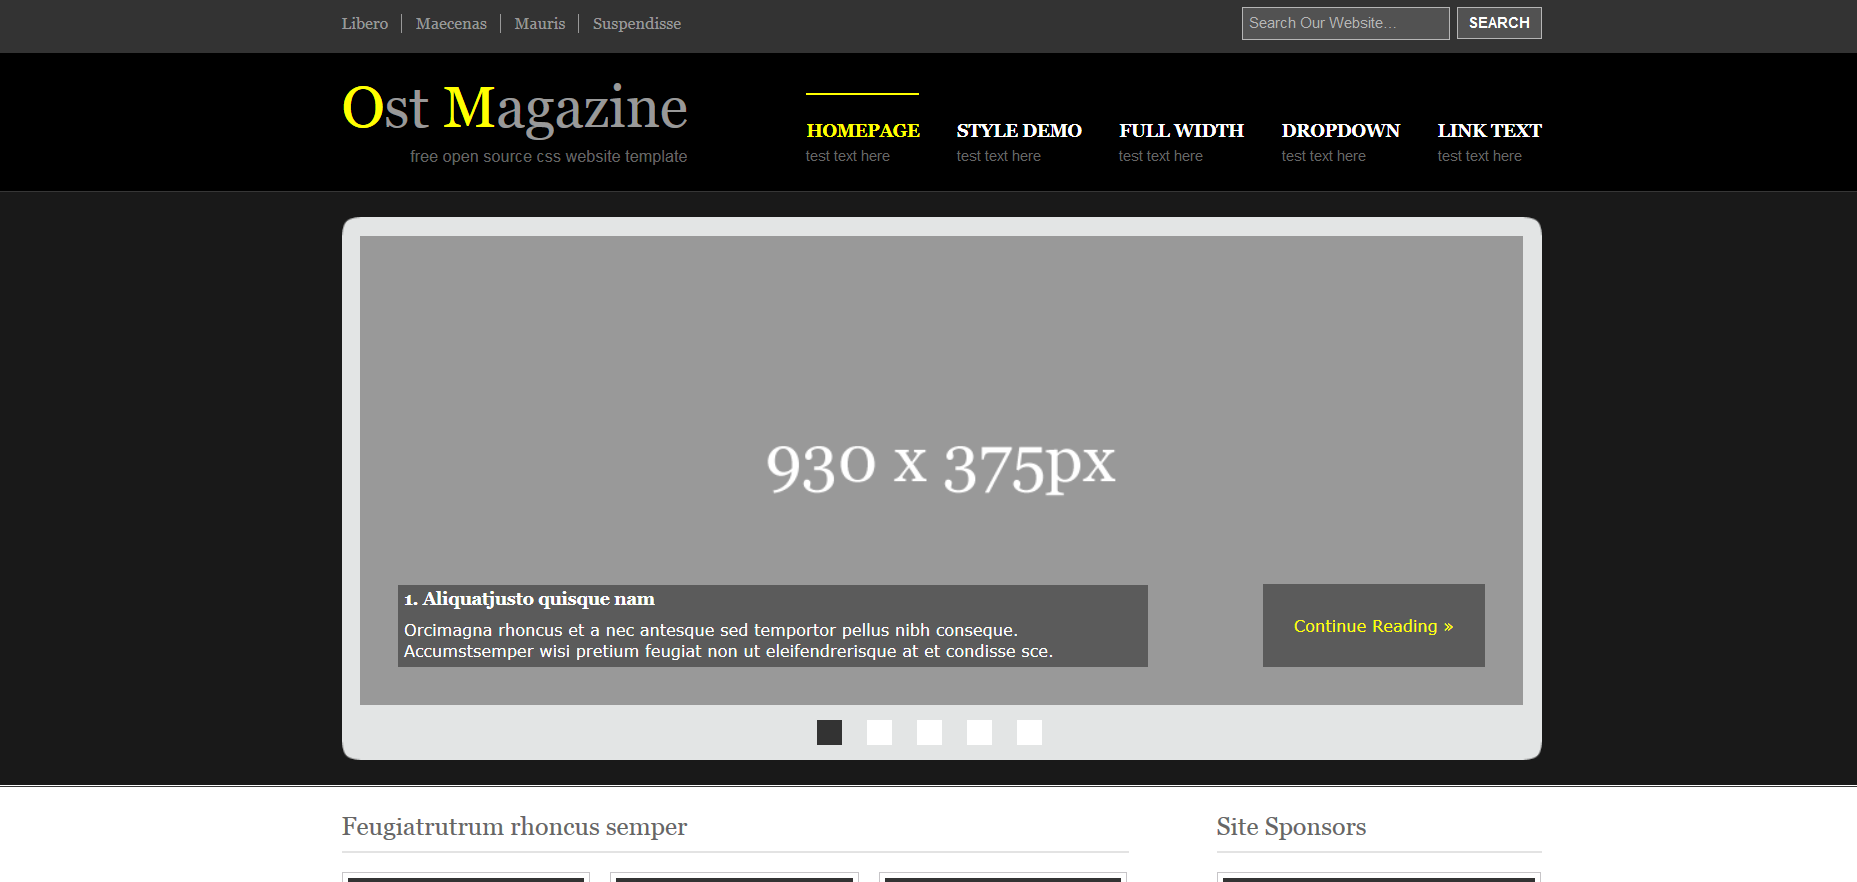Viewport: 1857px width, 882px height.
Task: Open the Suspendisse top link
Action: pos(636,24)
